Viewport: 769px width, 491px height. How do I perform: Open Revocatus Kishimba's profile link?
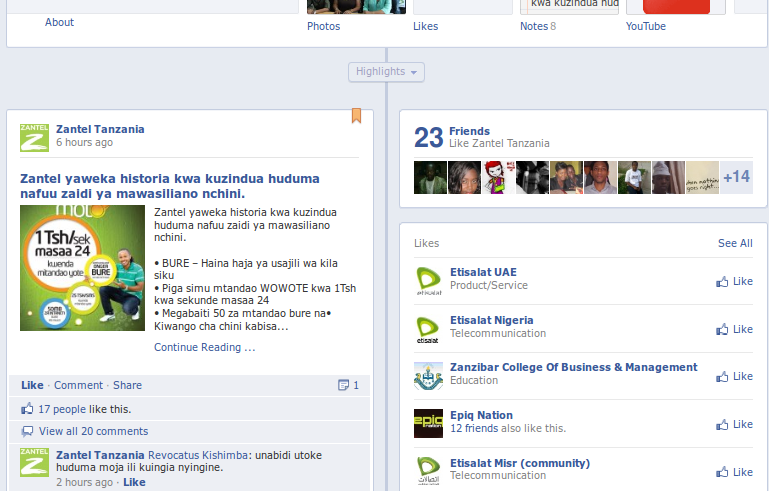(198, 455)
